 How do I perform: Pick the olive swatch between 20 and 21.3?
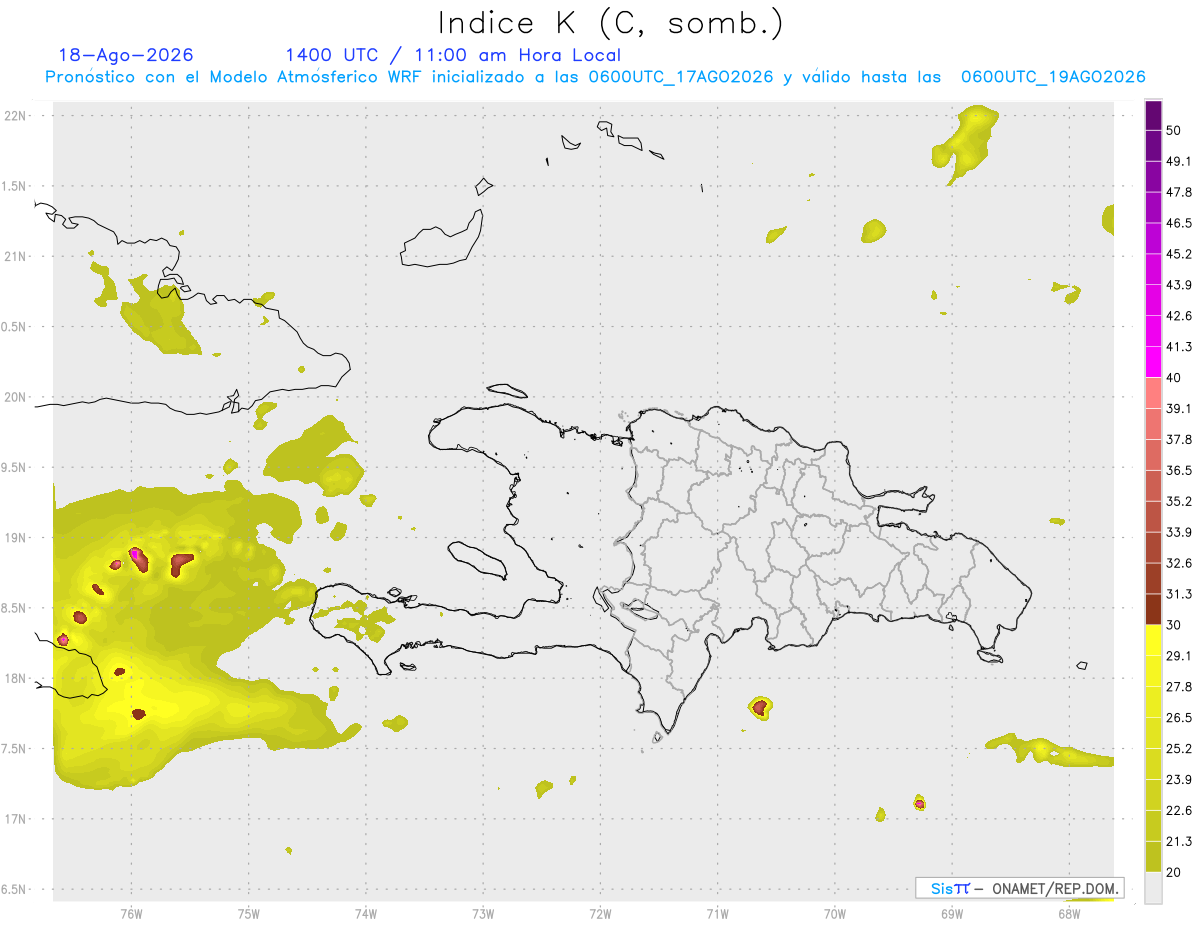1153,857
